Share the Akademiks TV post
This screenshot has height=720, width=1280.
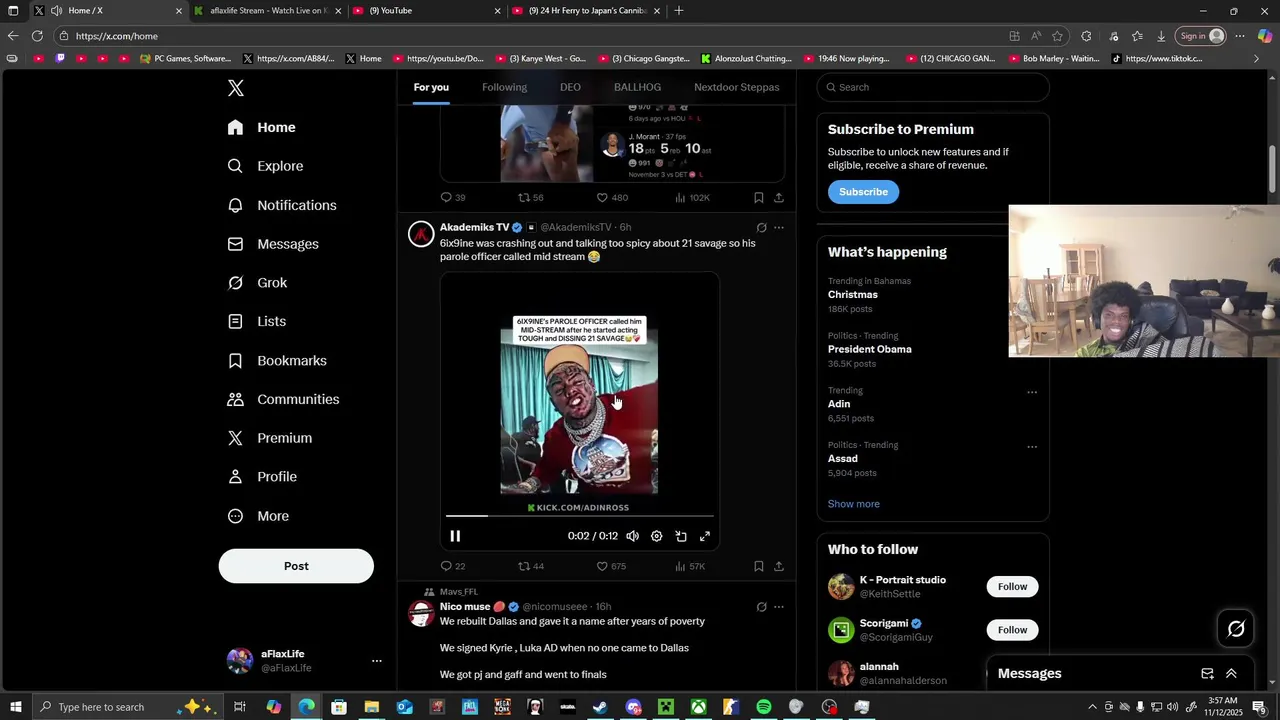[779, 566]
